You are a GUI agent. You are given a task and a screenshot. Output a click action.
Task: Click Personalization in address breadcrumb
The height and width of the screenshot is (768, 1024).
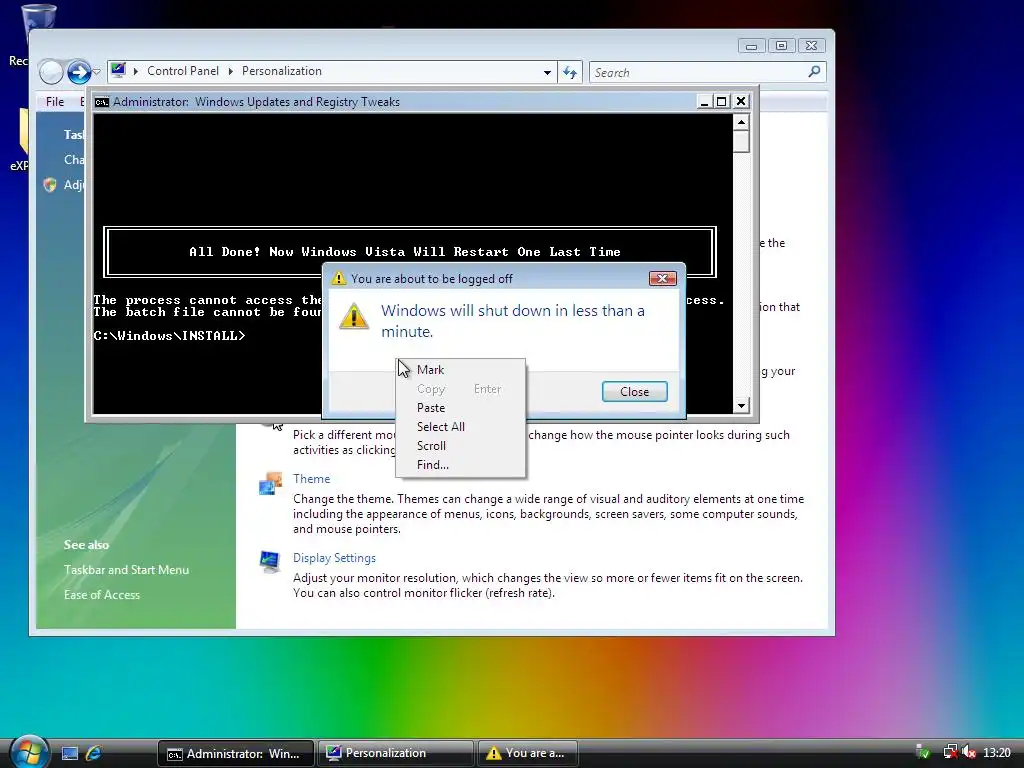(281, 71)
